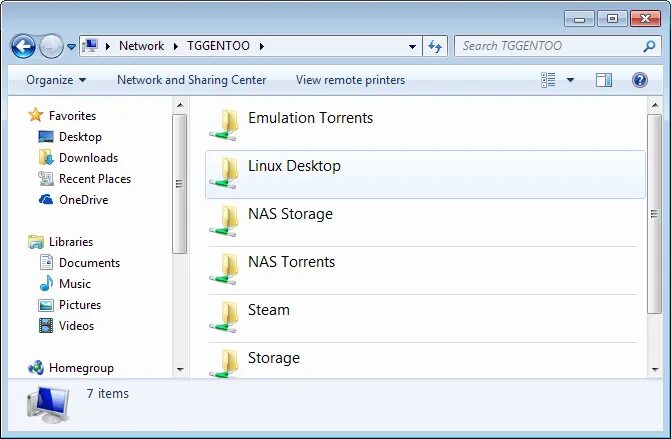The image size is (671, 439).
Task: Change view using the view icon
Action: [x=548, y=80]
